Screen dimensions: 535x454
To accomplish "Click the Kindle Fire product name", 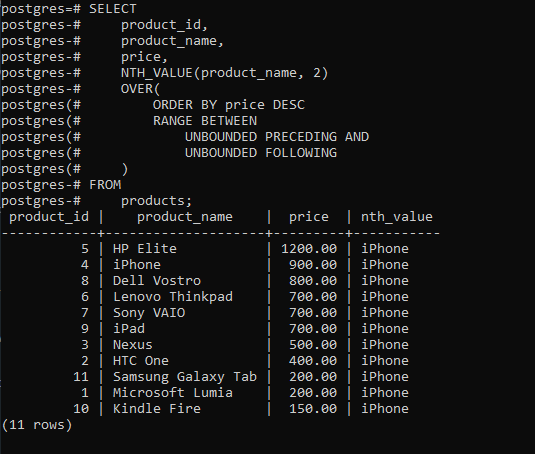I will pyautogui.click(x=157, y=409).
